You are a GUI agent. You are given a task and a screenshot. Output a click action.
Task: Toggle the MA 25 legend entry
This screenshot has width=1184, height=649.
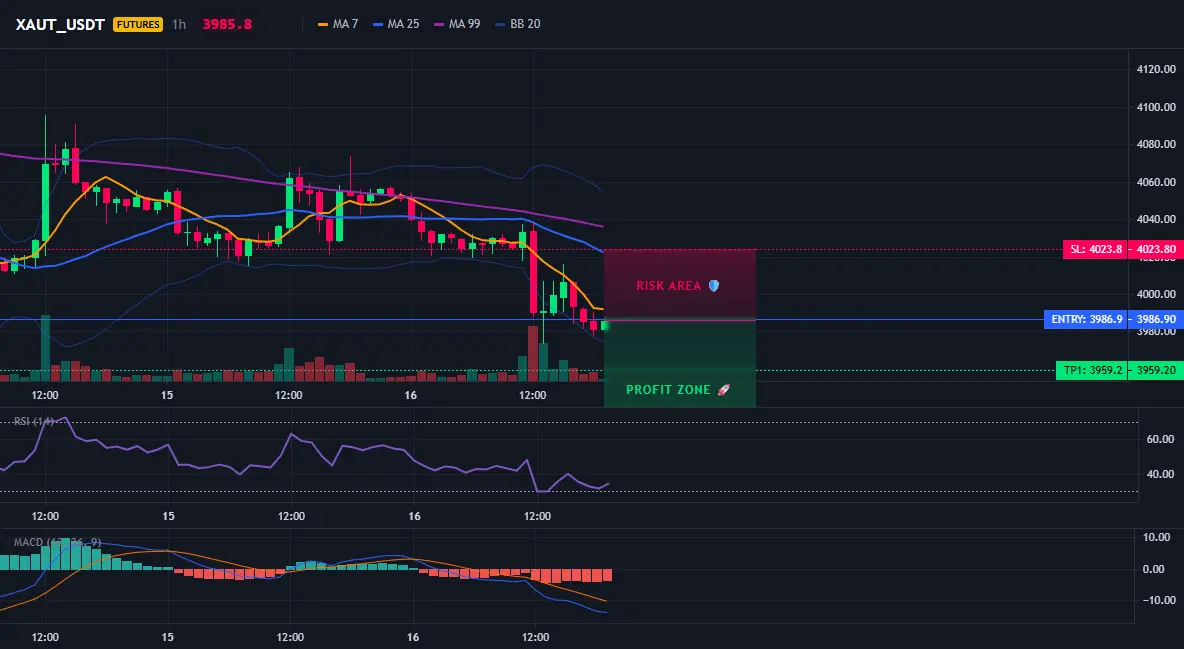[x=396, y=24]
